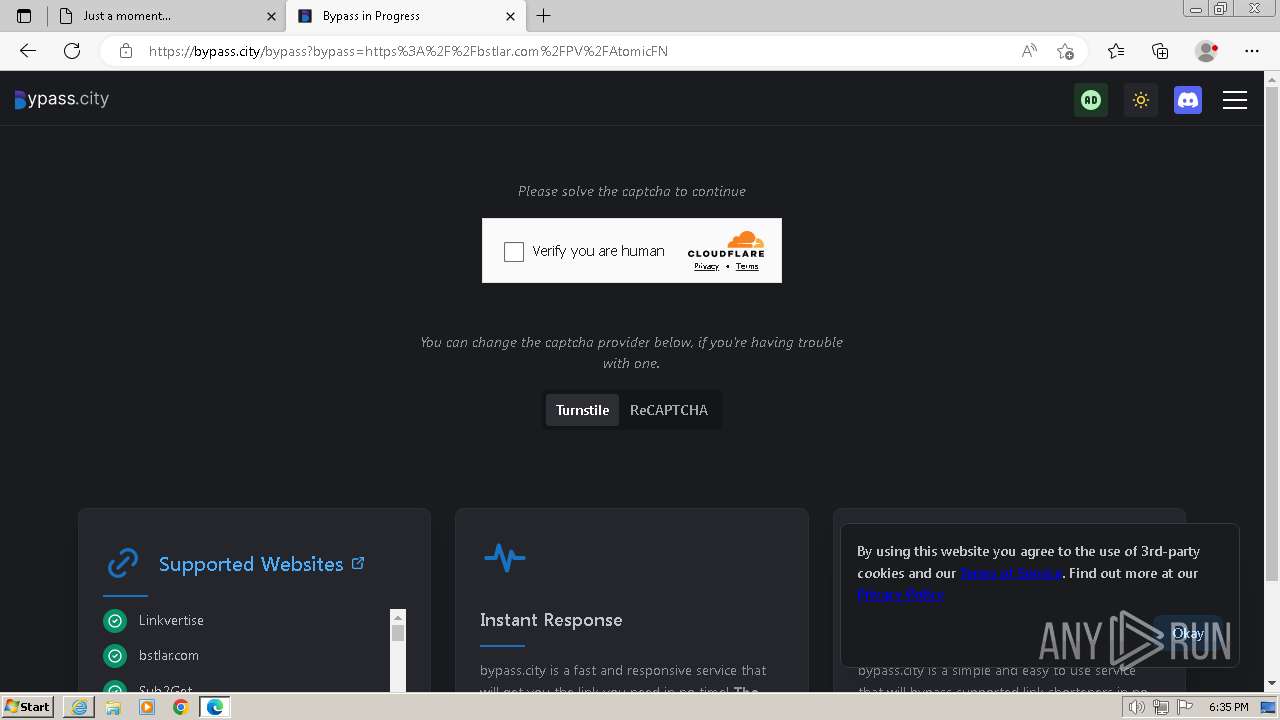Open Microsoft Edge from the taskbar
This screenshot has height=720, width=1280.
coord(215,707)
